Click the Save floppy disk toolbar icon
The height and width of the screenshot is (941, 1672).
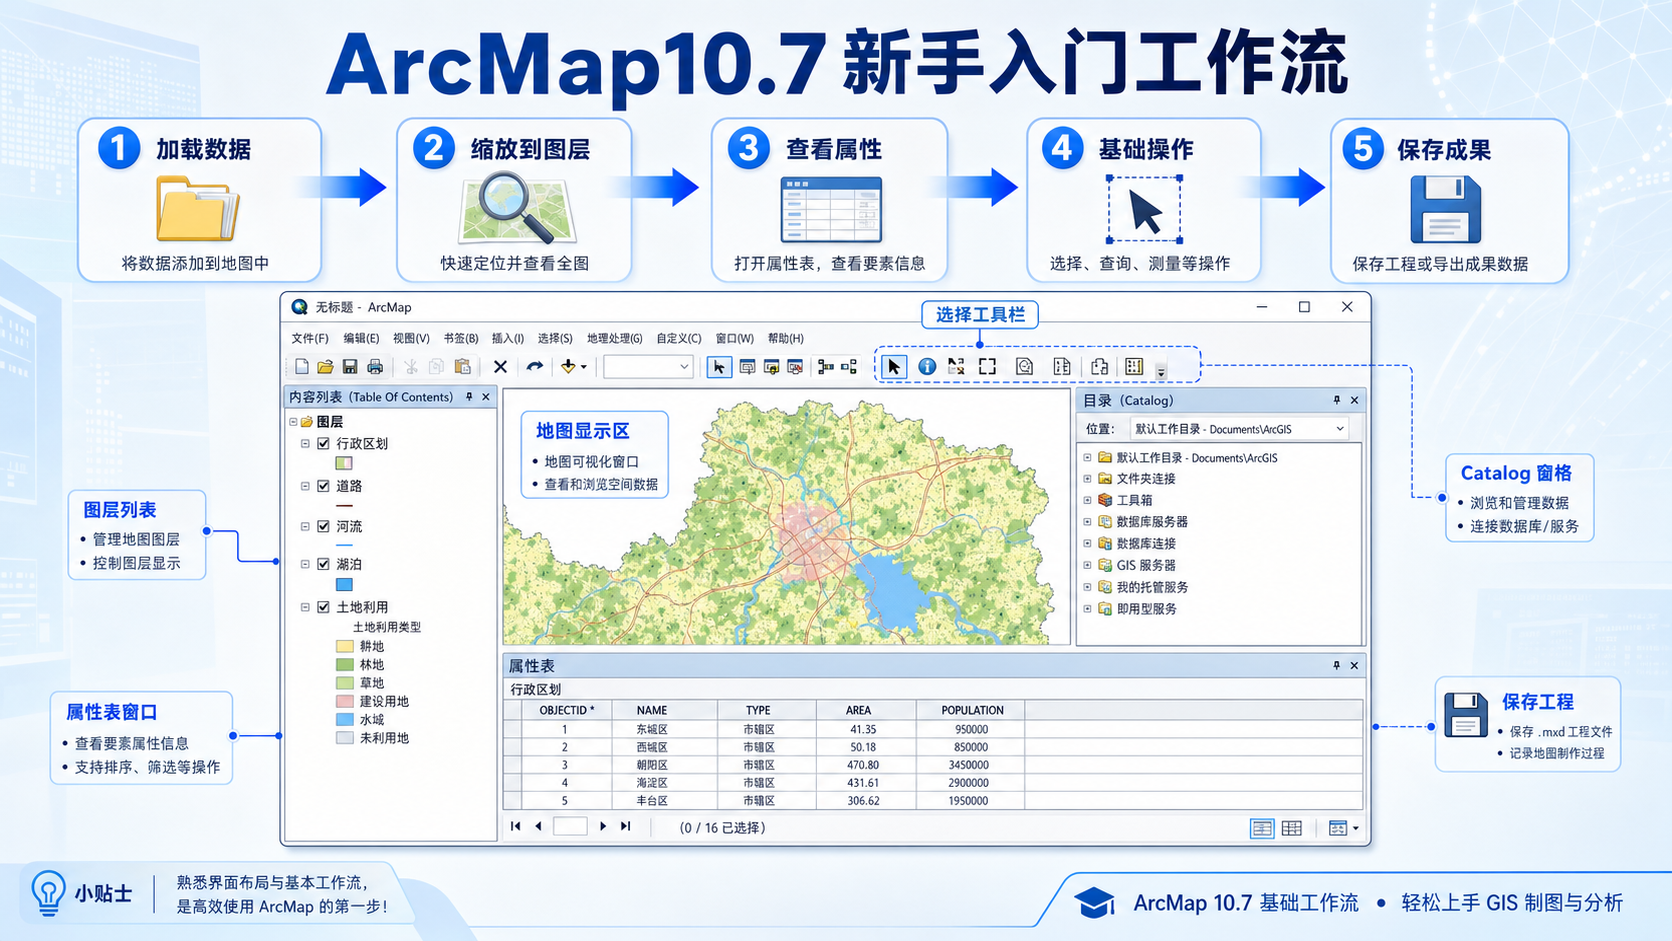(350, 367)
